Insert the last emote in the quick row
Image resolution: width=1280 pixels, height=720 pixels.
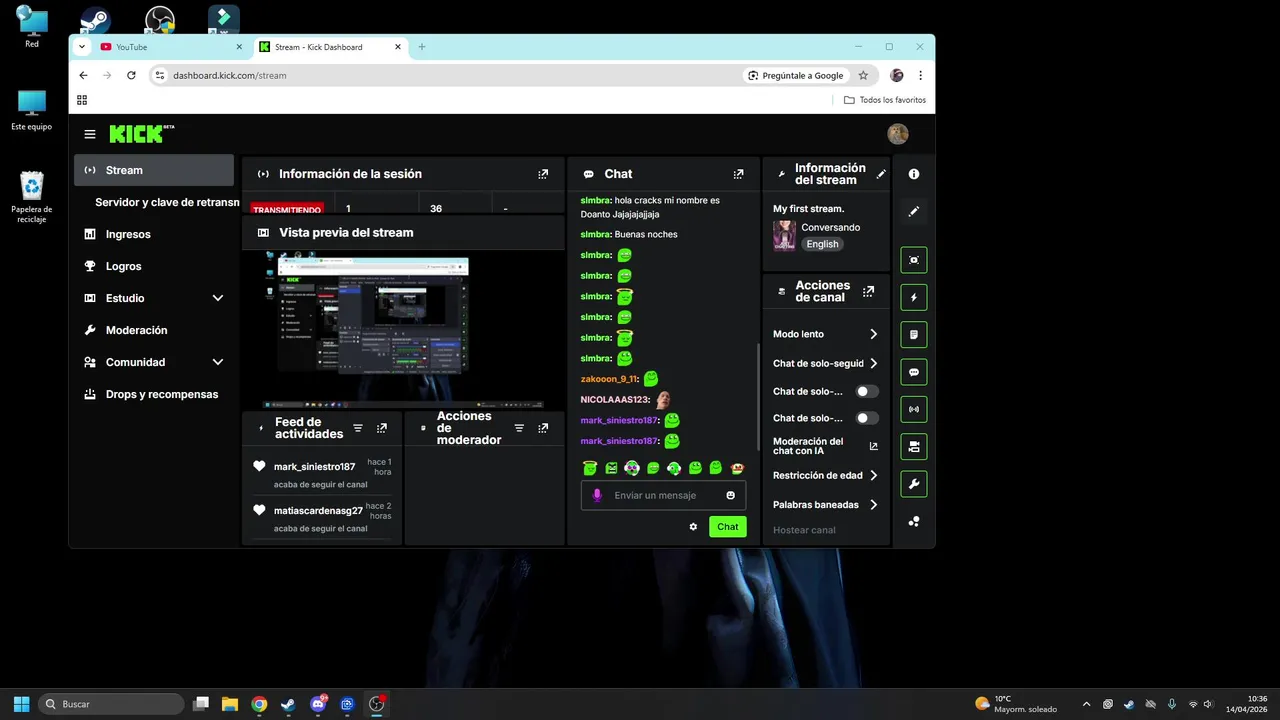point(737,467)
